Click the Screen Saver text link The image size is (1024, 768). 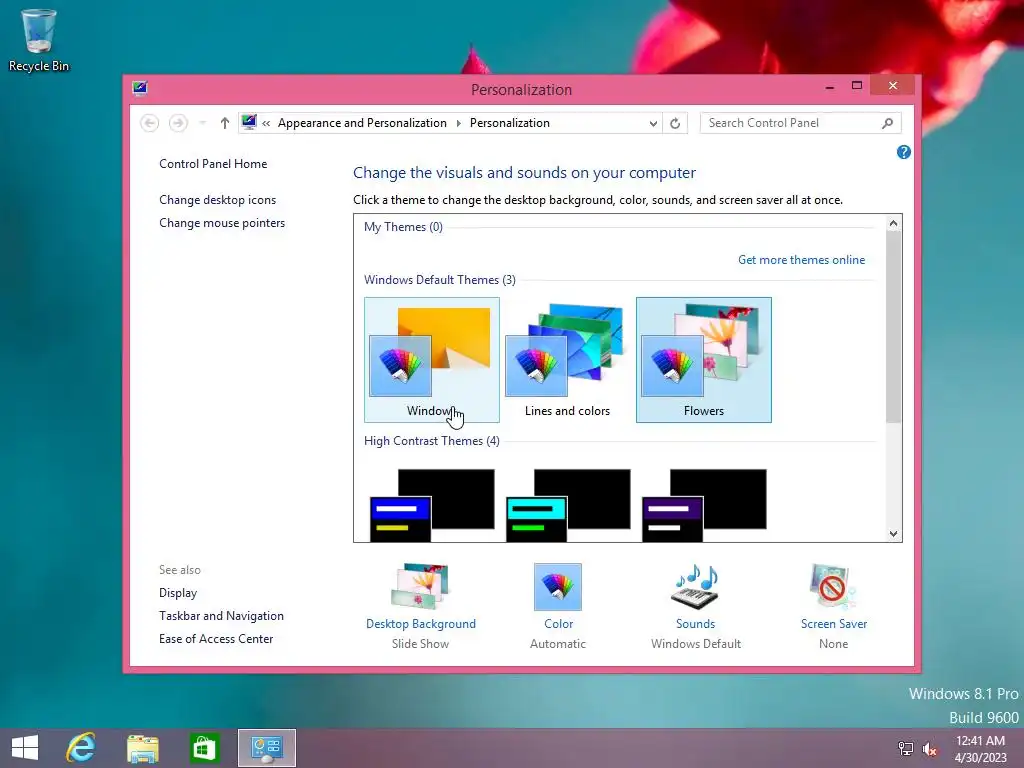pos(834,624)
